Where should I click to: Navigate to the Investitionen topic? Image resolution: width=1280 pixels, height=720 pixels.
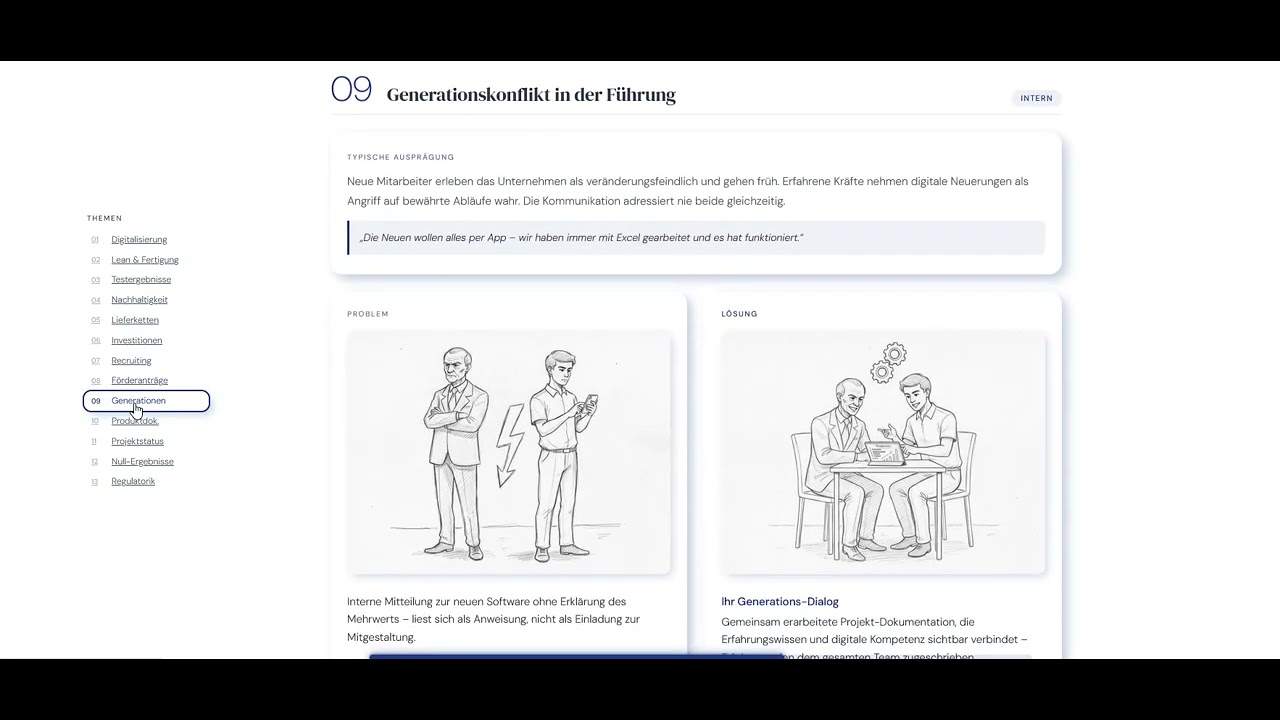137,340
